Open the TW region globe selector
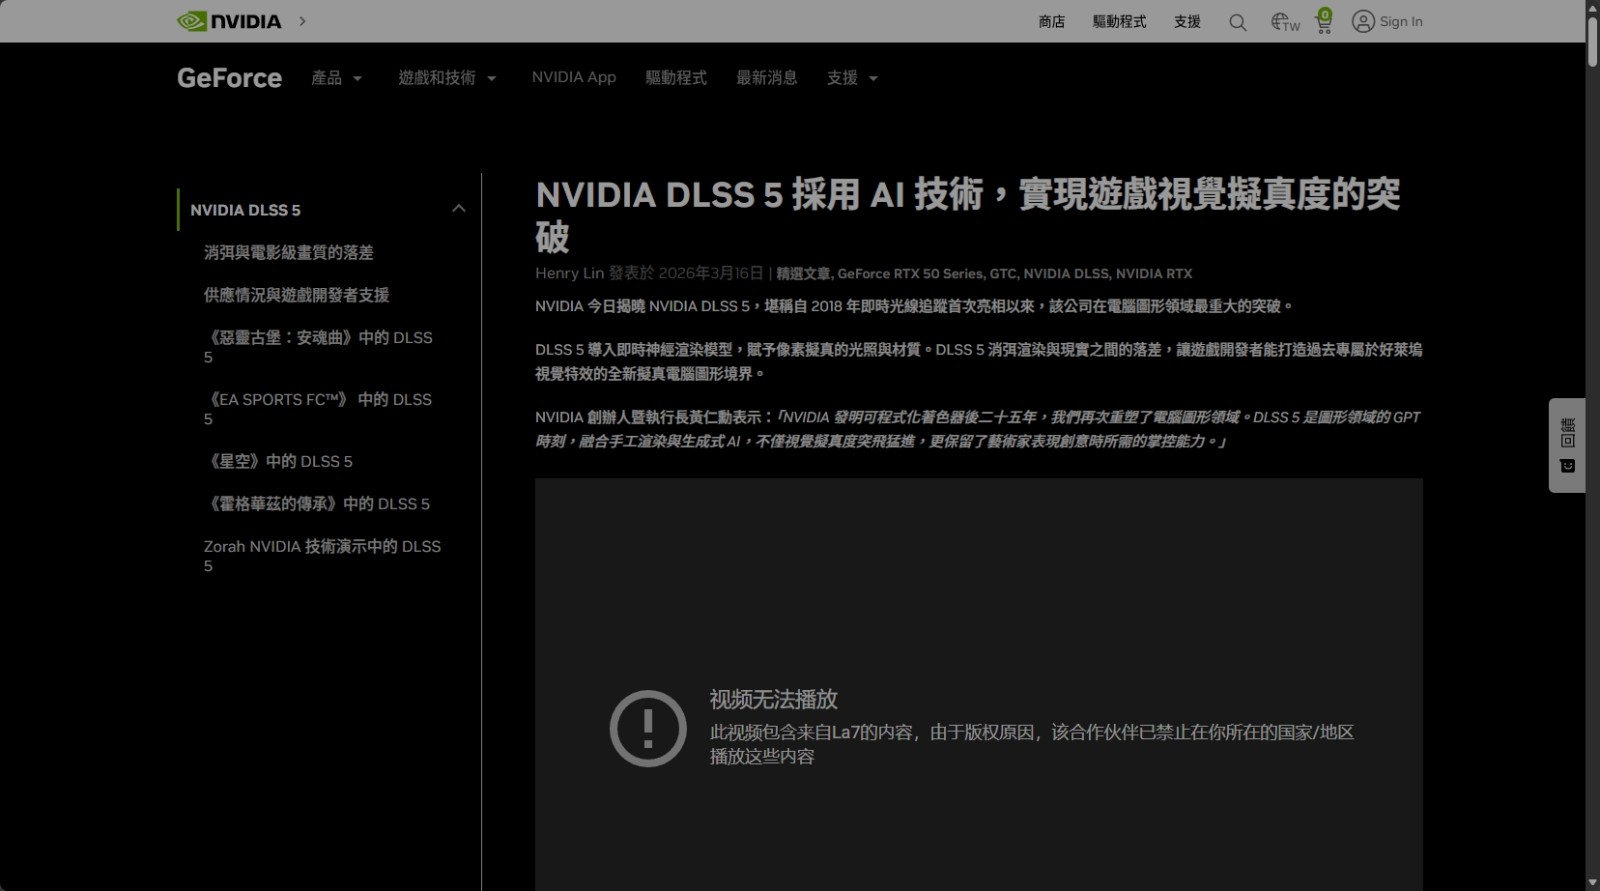Screen dimensions: 1600x891 (1284, 22)
